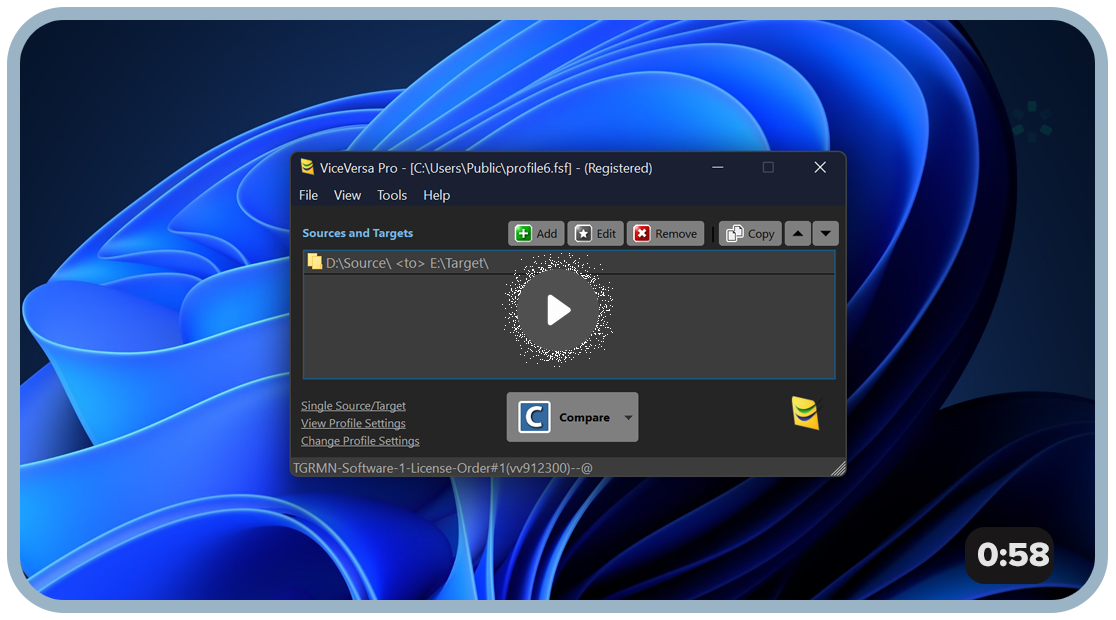Screen dimensions: 1116x620
Task: Click the license text in the status bar
Action: pos(443,468)
